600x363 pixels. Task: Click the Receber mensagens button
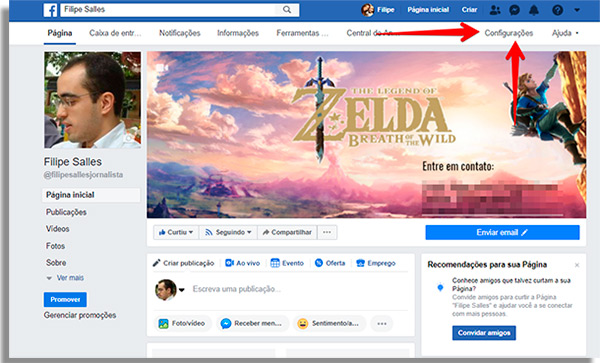(x=252, y=324)
